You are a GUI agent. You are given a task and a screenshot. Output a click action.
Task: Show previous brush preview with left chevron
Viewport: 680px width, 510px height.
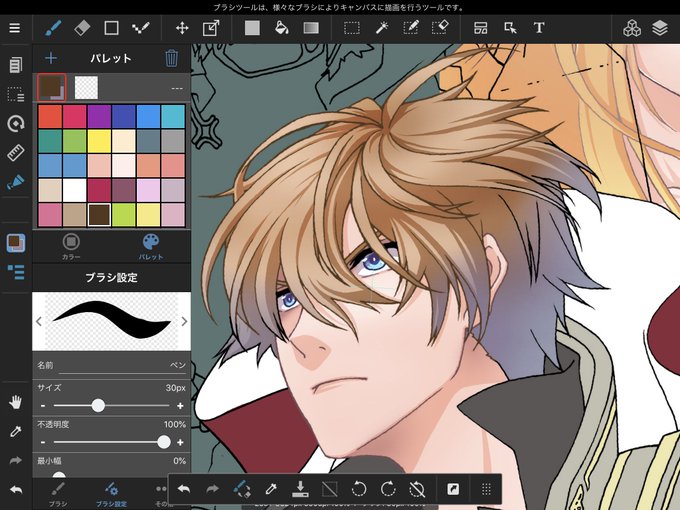point(39,321)
